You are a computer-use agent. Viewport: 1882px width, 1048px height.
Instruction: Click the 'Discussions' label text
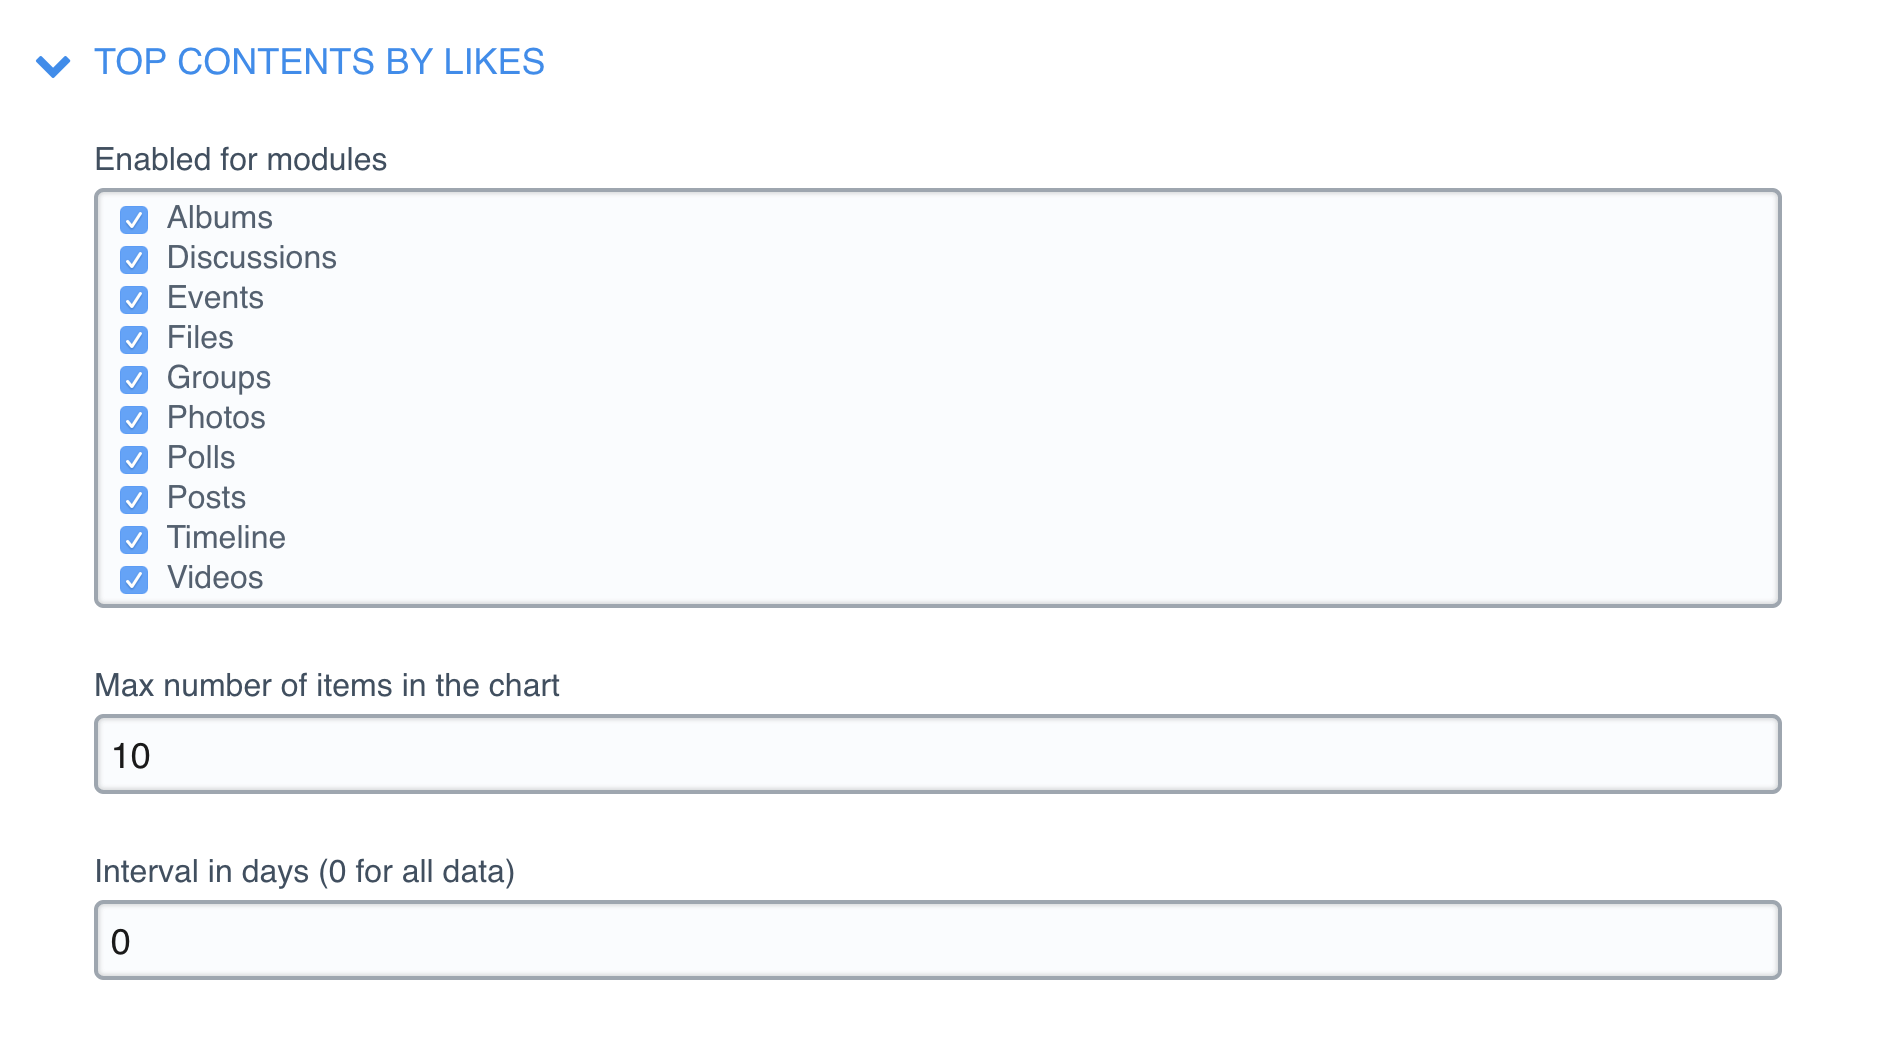pos(251,258)
